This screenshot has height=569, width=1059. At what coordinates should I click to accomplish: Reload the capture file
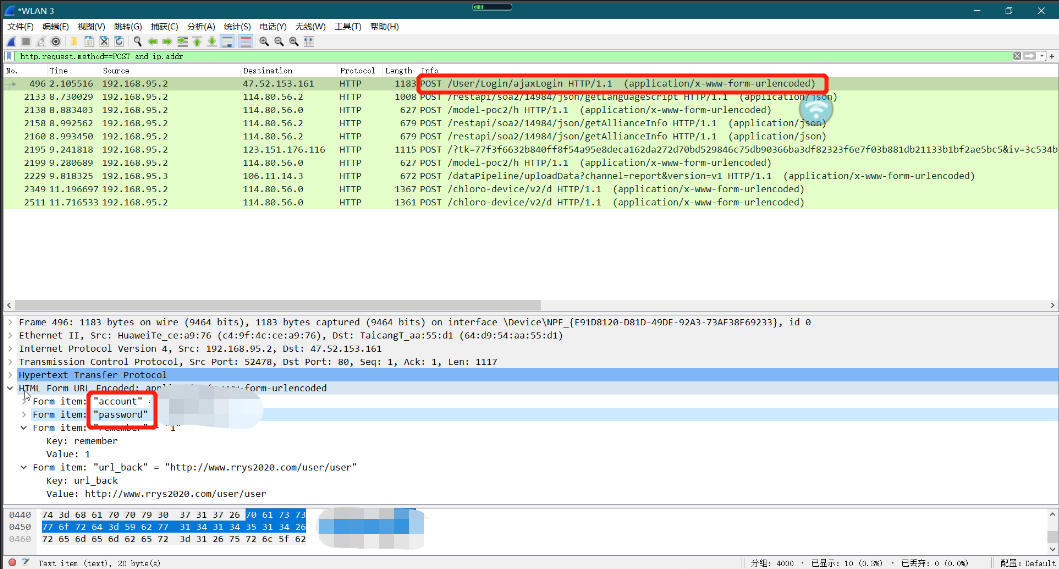(119, 41)
